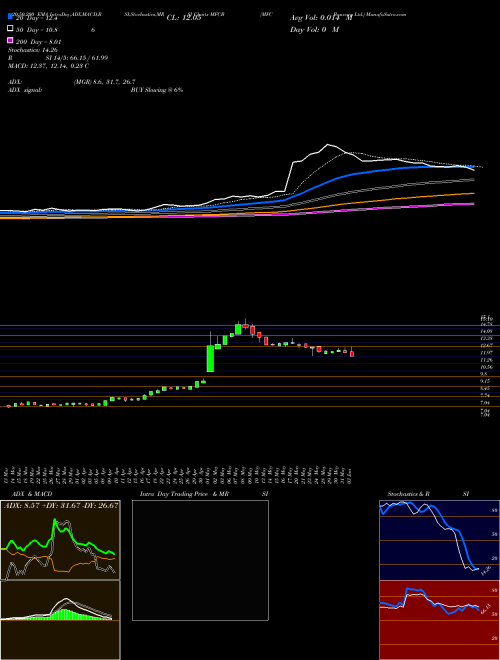Click the 'SI 14/3: 66.15 / 61.99' readout
The width and height of the screenshot is (500, 660).
point(77,58)
